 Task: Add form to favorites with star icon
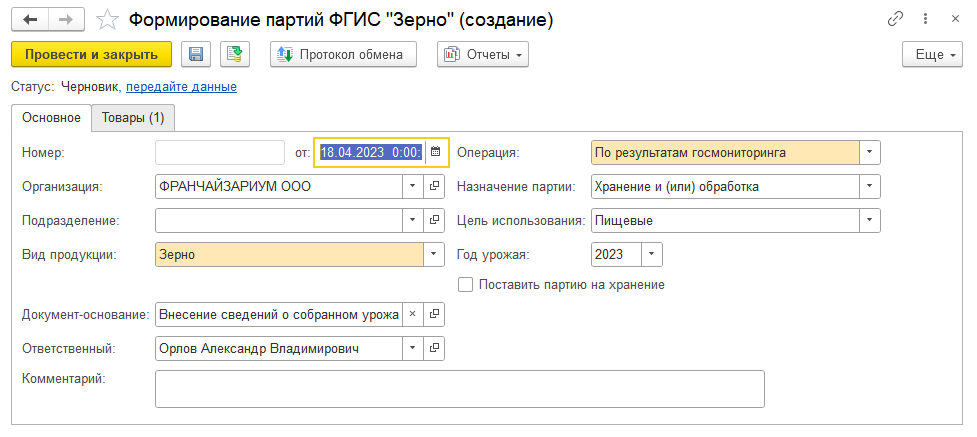coord(107,20)
